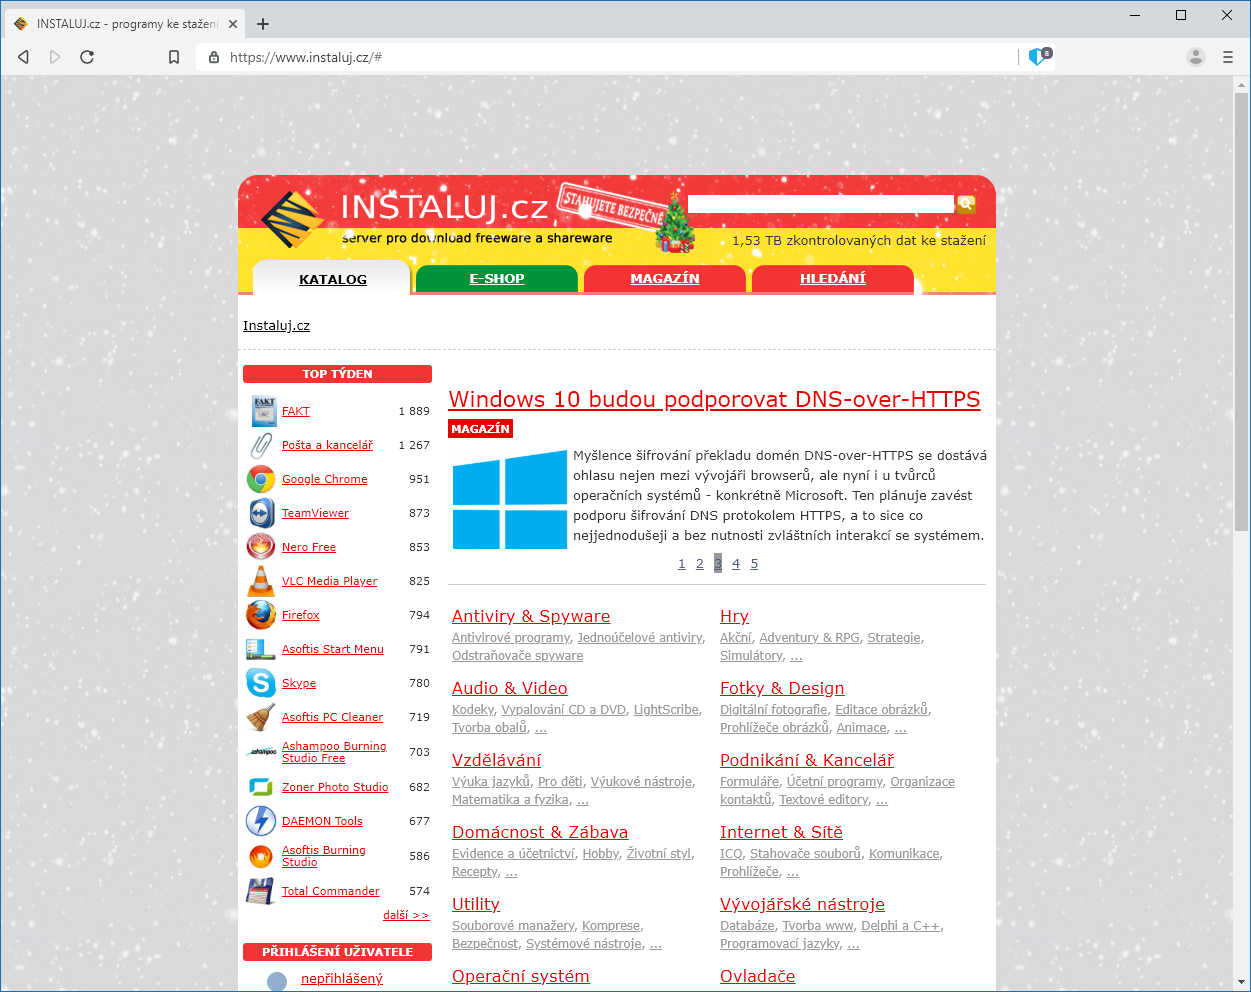This screenshot has width=1251, height=992.
Task: Open the Antiviry & Spyware category
Action: tap(530, 616)
